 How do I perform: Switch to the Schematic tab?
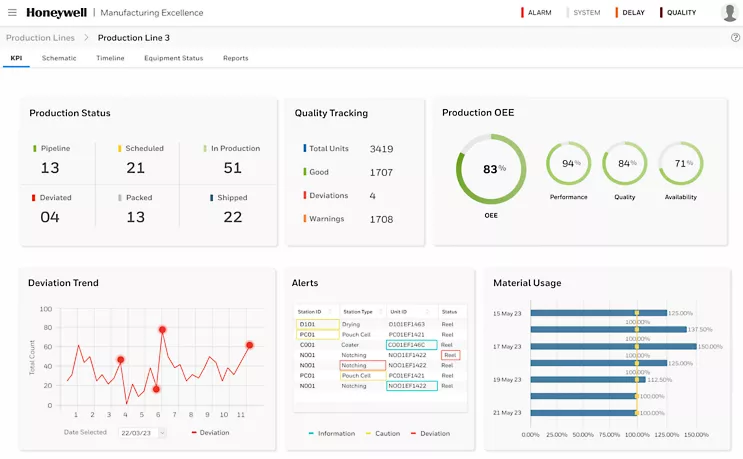[59, 58]
